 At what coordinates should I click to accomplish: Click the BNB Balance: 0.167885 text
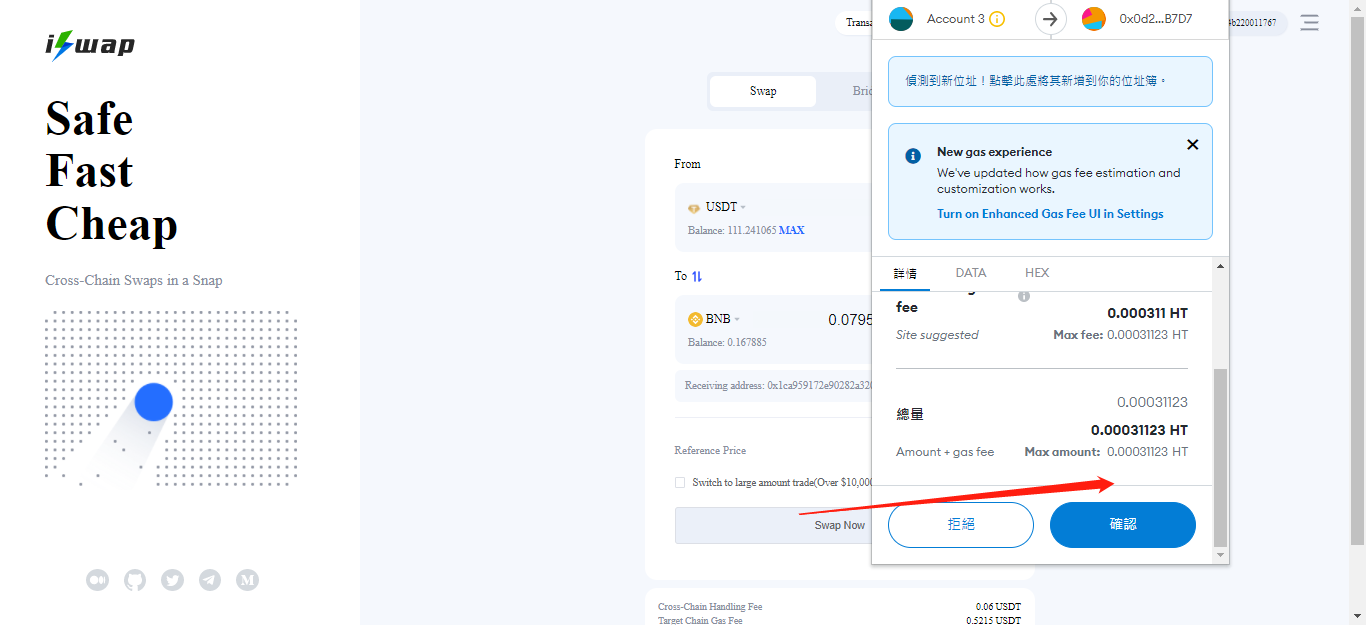727,343
